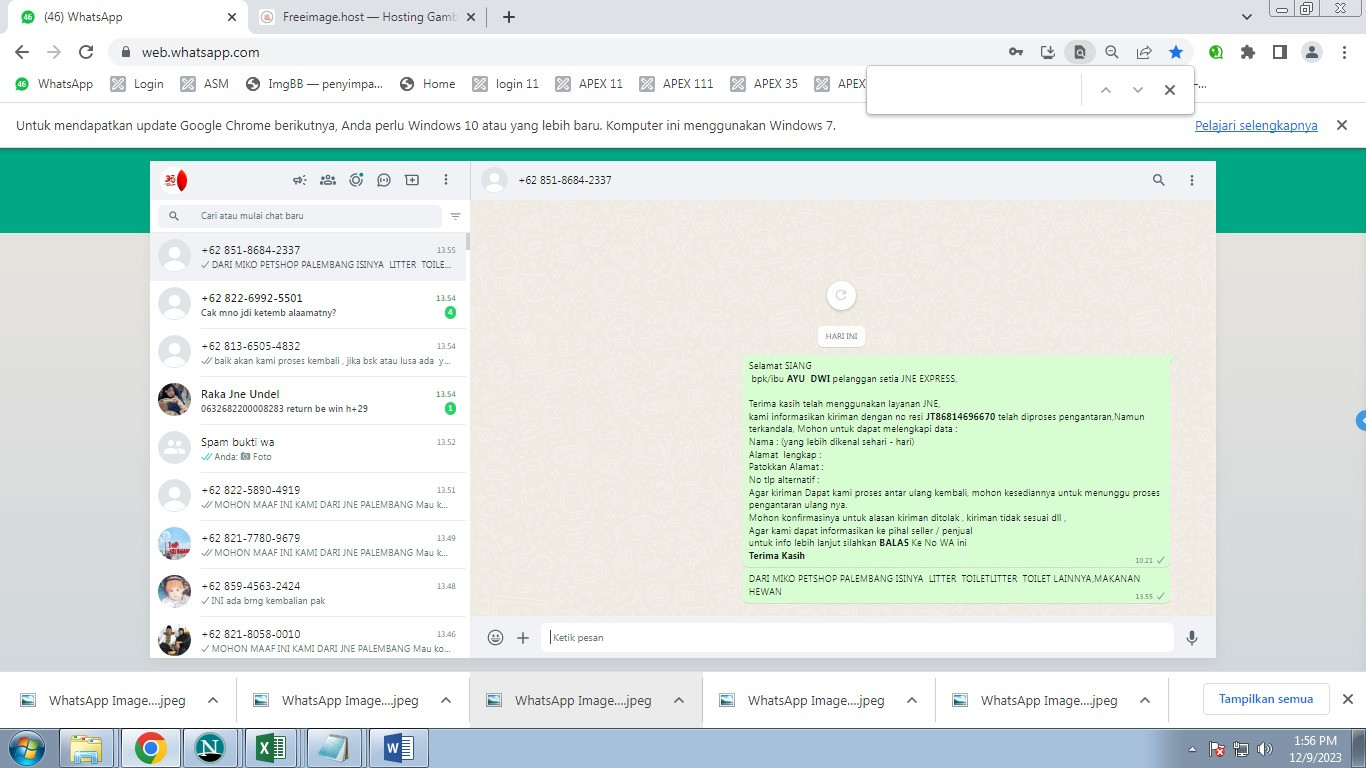Image resolution: width=1366 pixels, height=768 pixels.
Task: Open chat with +62 821-8058-0010
Action: (309, 637)
